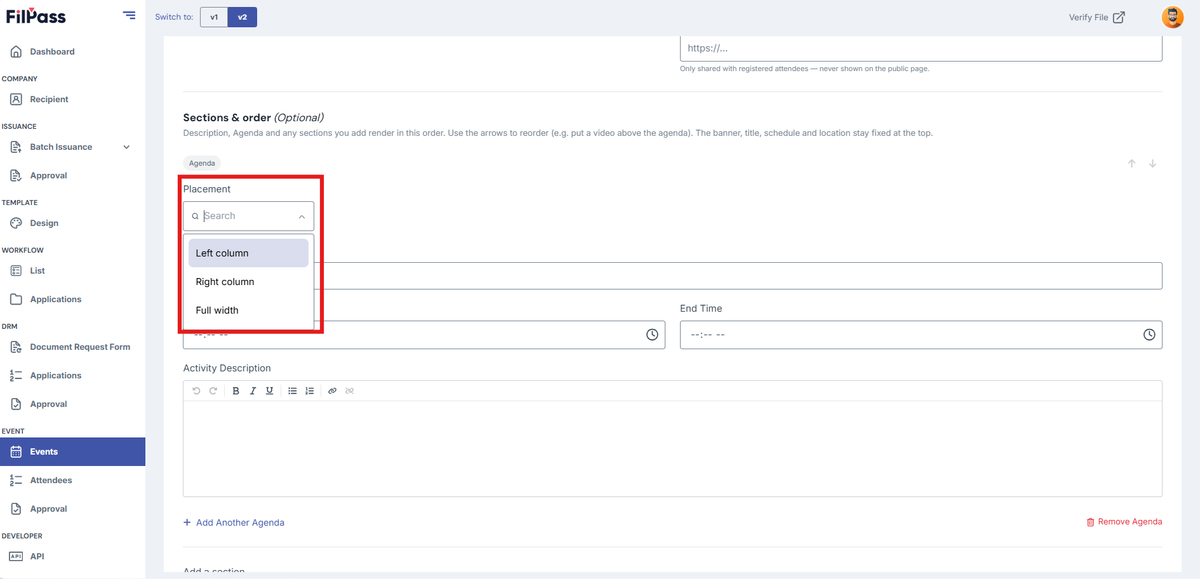
Task: Expand Batch Issuance submenu chevron
Action: [x=126, y=147]
